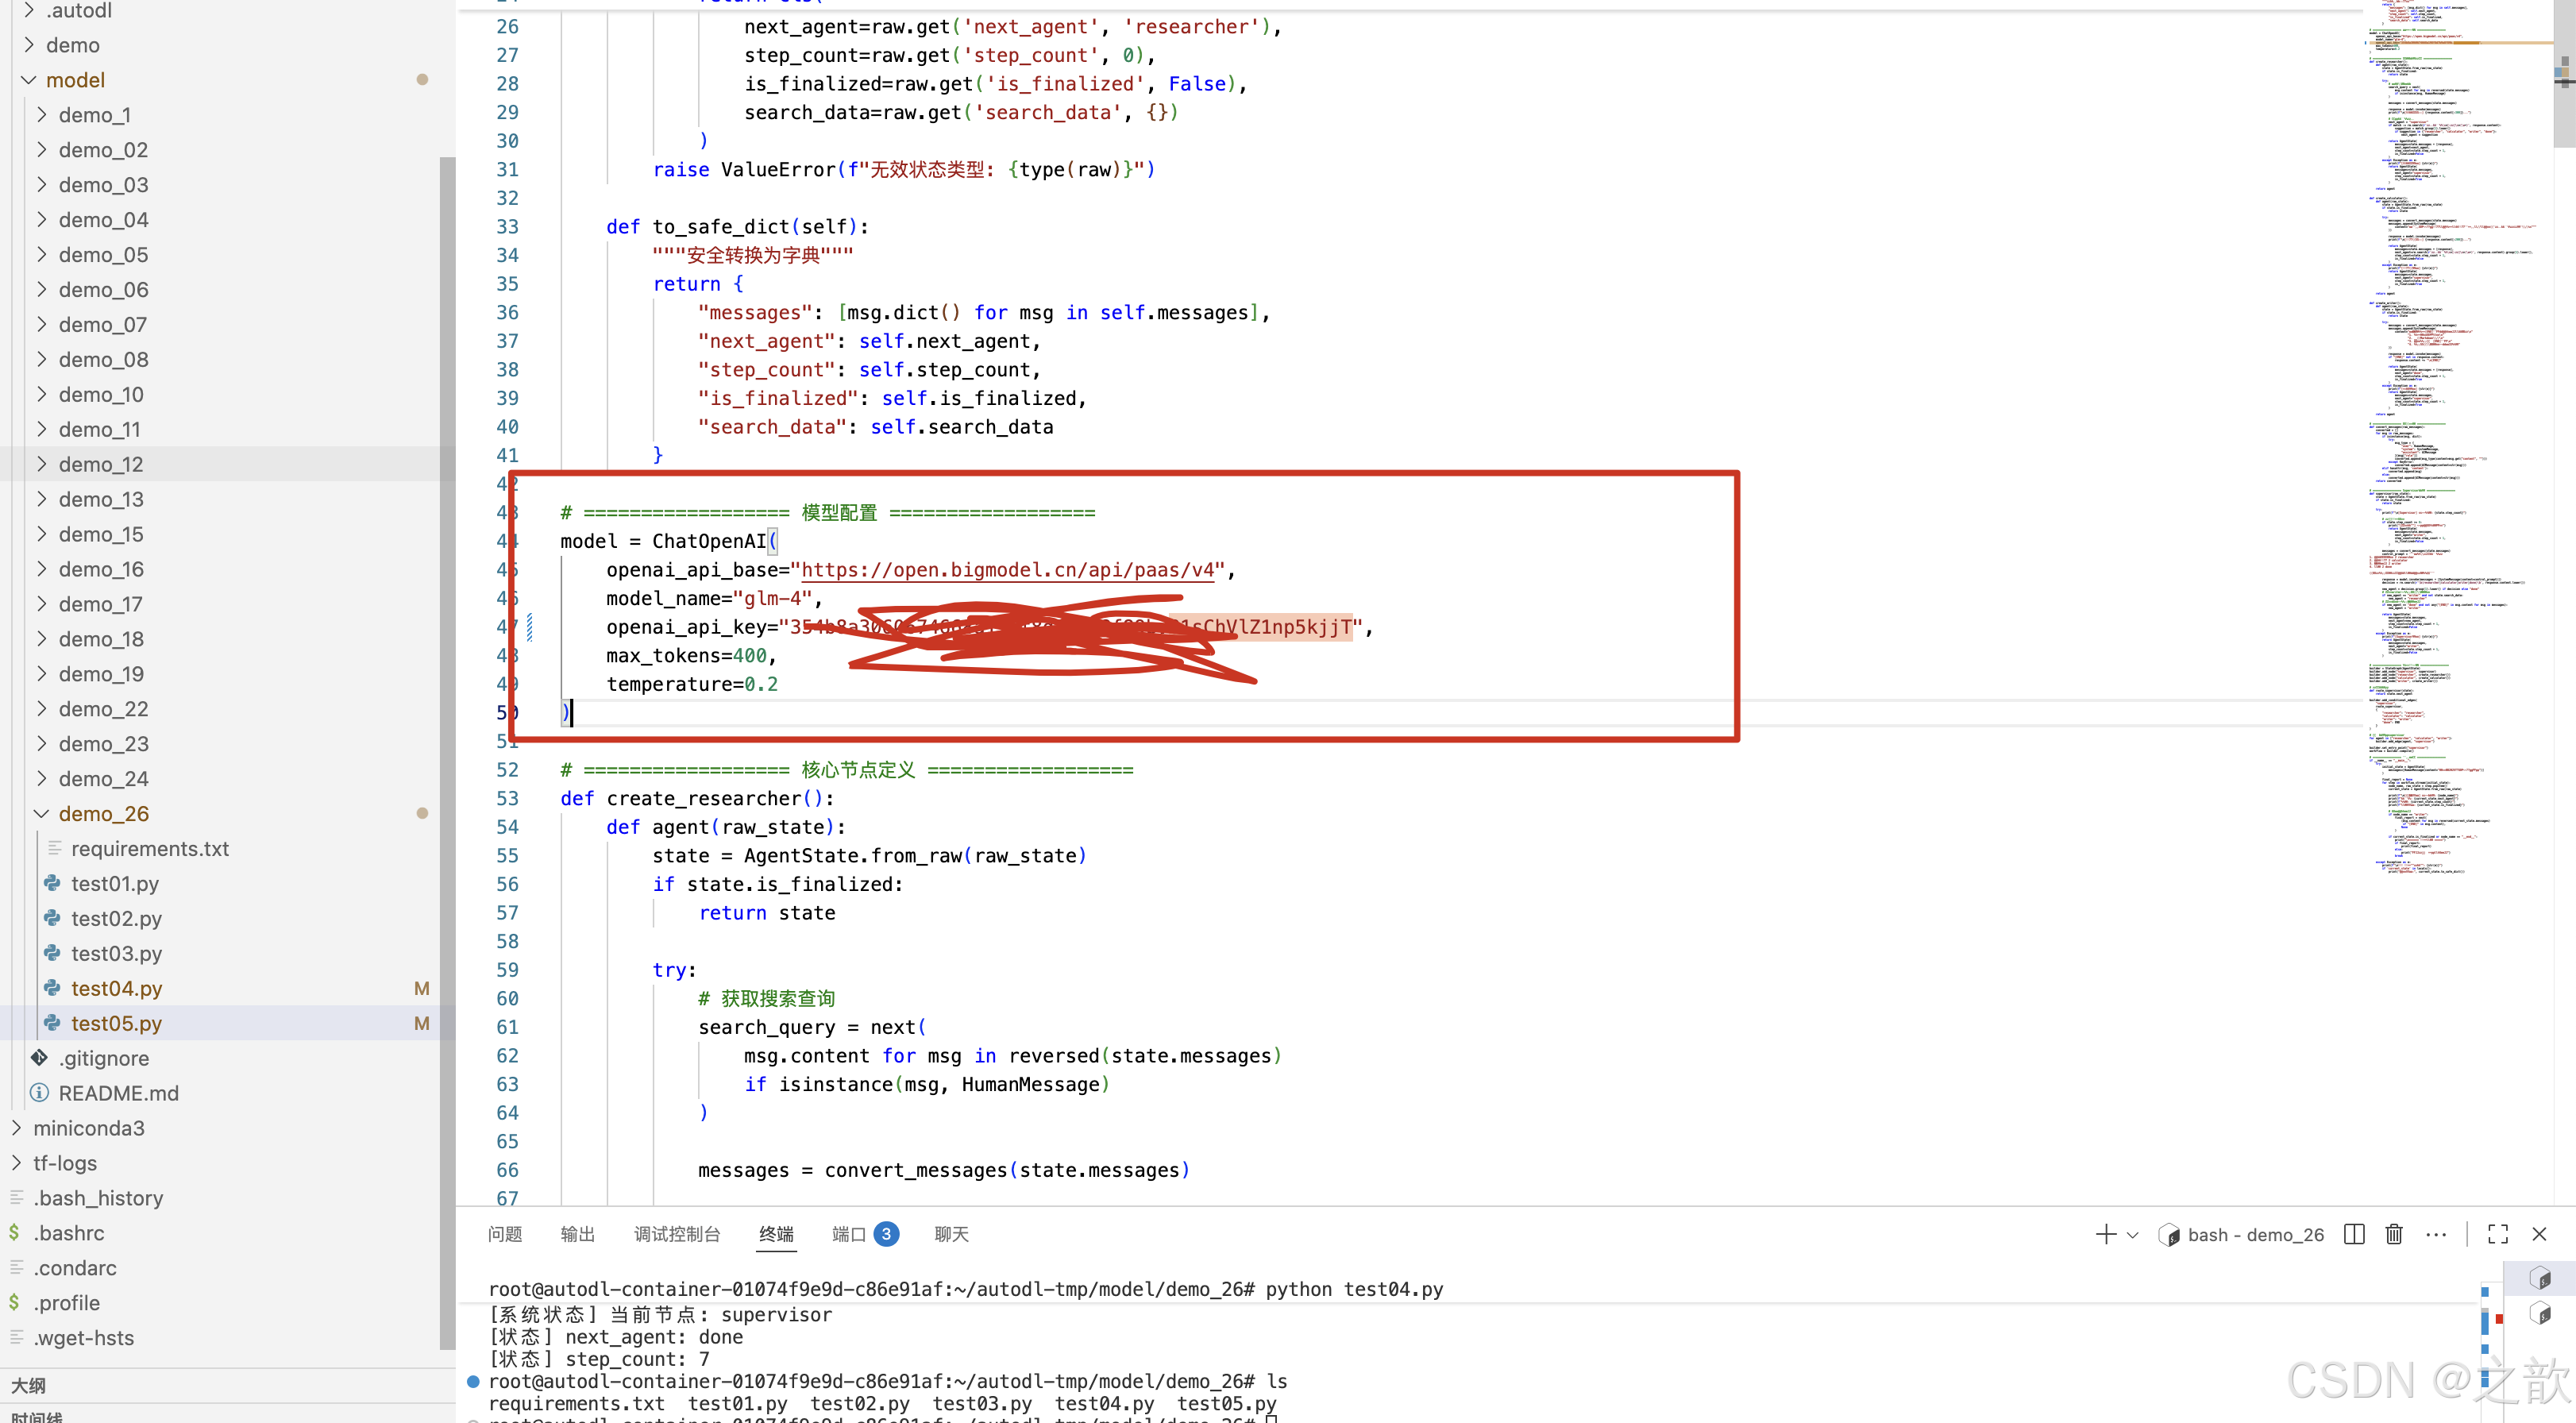Switch to the 调试控制台 tab

(x=676, y=1234)
